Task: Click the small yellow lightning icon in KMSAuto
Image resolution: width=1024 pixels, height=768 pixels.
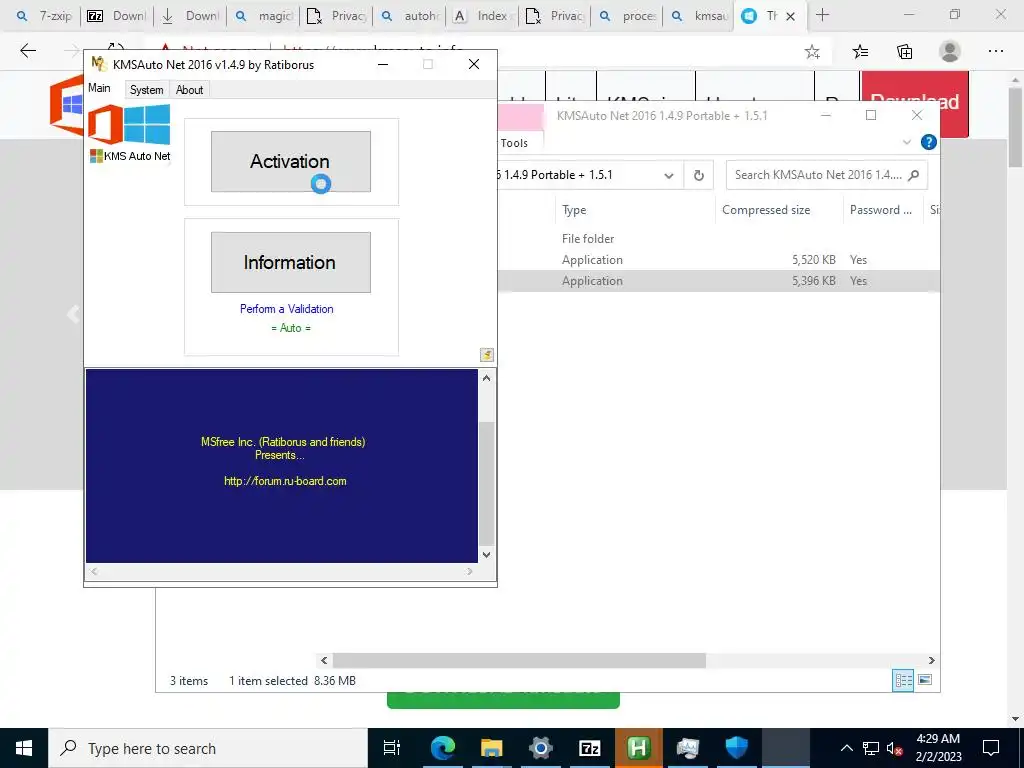Action: (x=487, y=355)
